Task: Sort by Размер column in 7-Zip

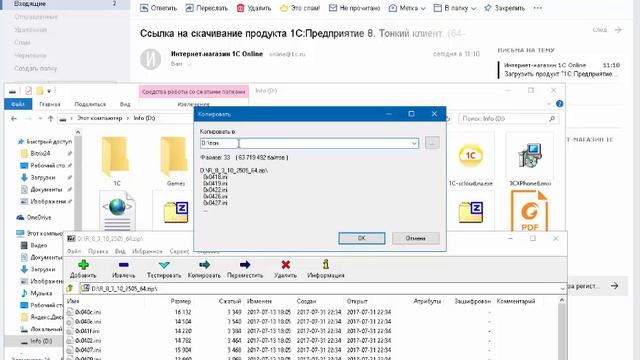Action: (180, 301)
